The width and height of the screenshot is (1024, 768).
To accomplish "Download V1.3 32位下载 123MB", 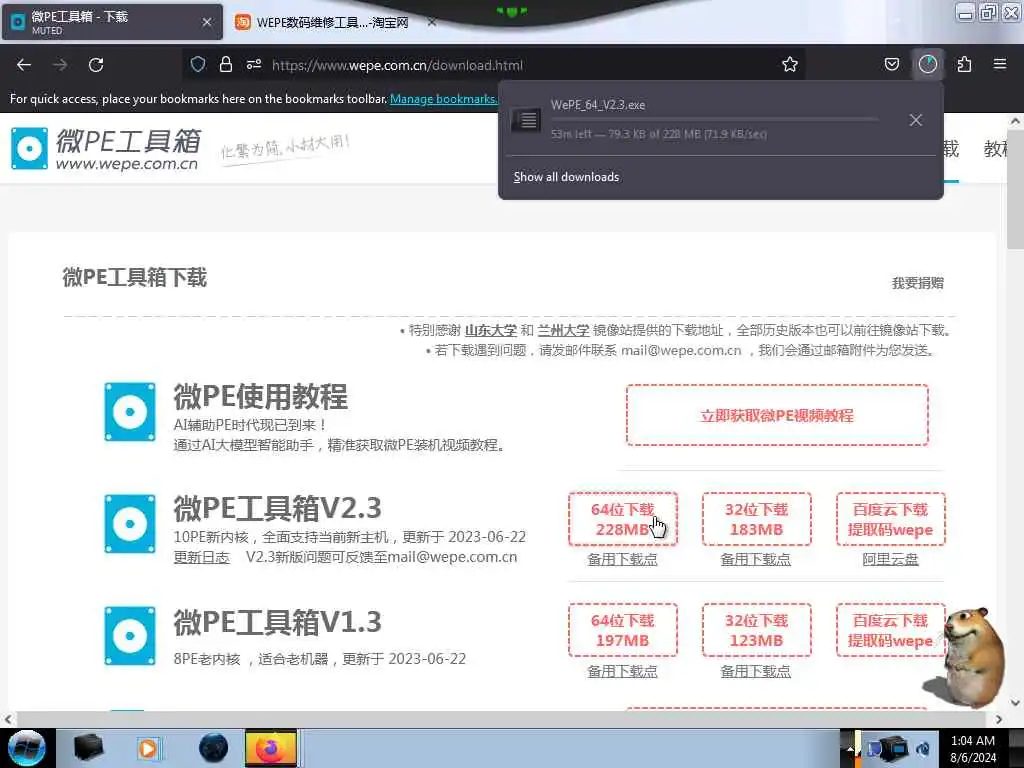I will 756,630.
